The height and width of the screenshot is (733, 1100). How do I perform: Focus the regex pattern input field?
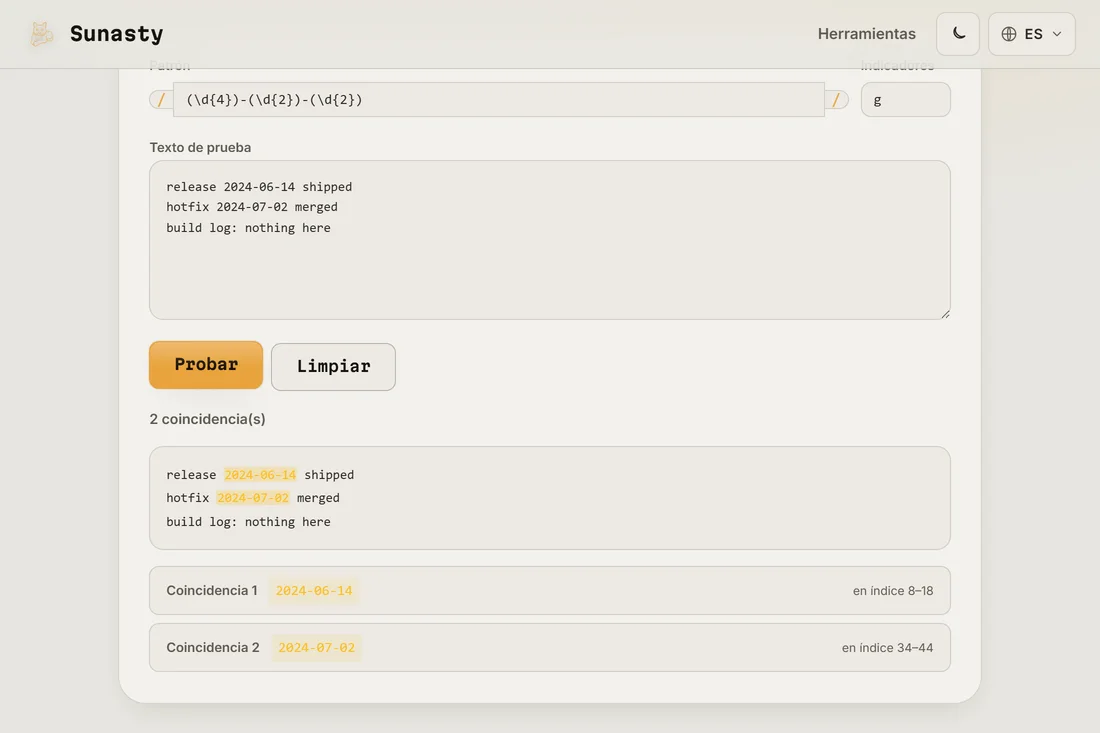tap(498, 100)
